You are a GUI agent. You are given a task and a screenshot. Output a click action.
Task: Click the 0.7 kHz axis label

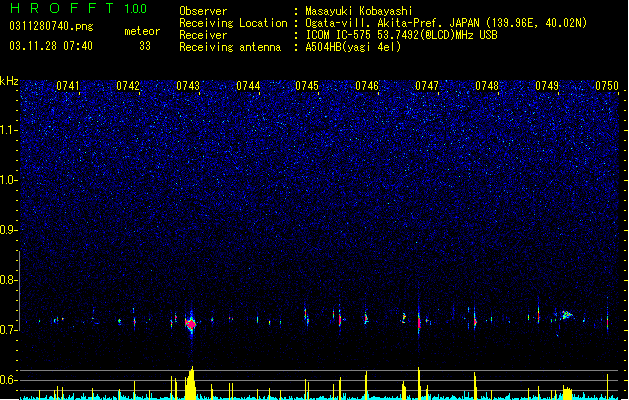coord(9,330)
